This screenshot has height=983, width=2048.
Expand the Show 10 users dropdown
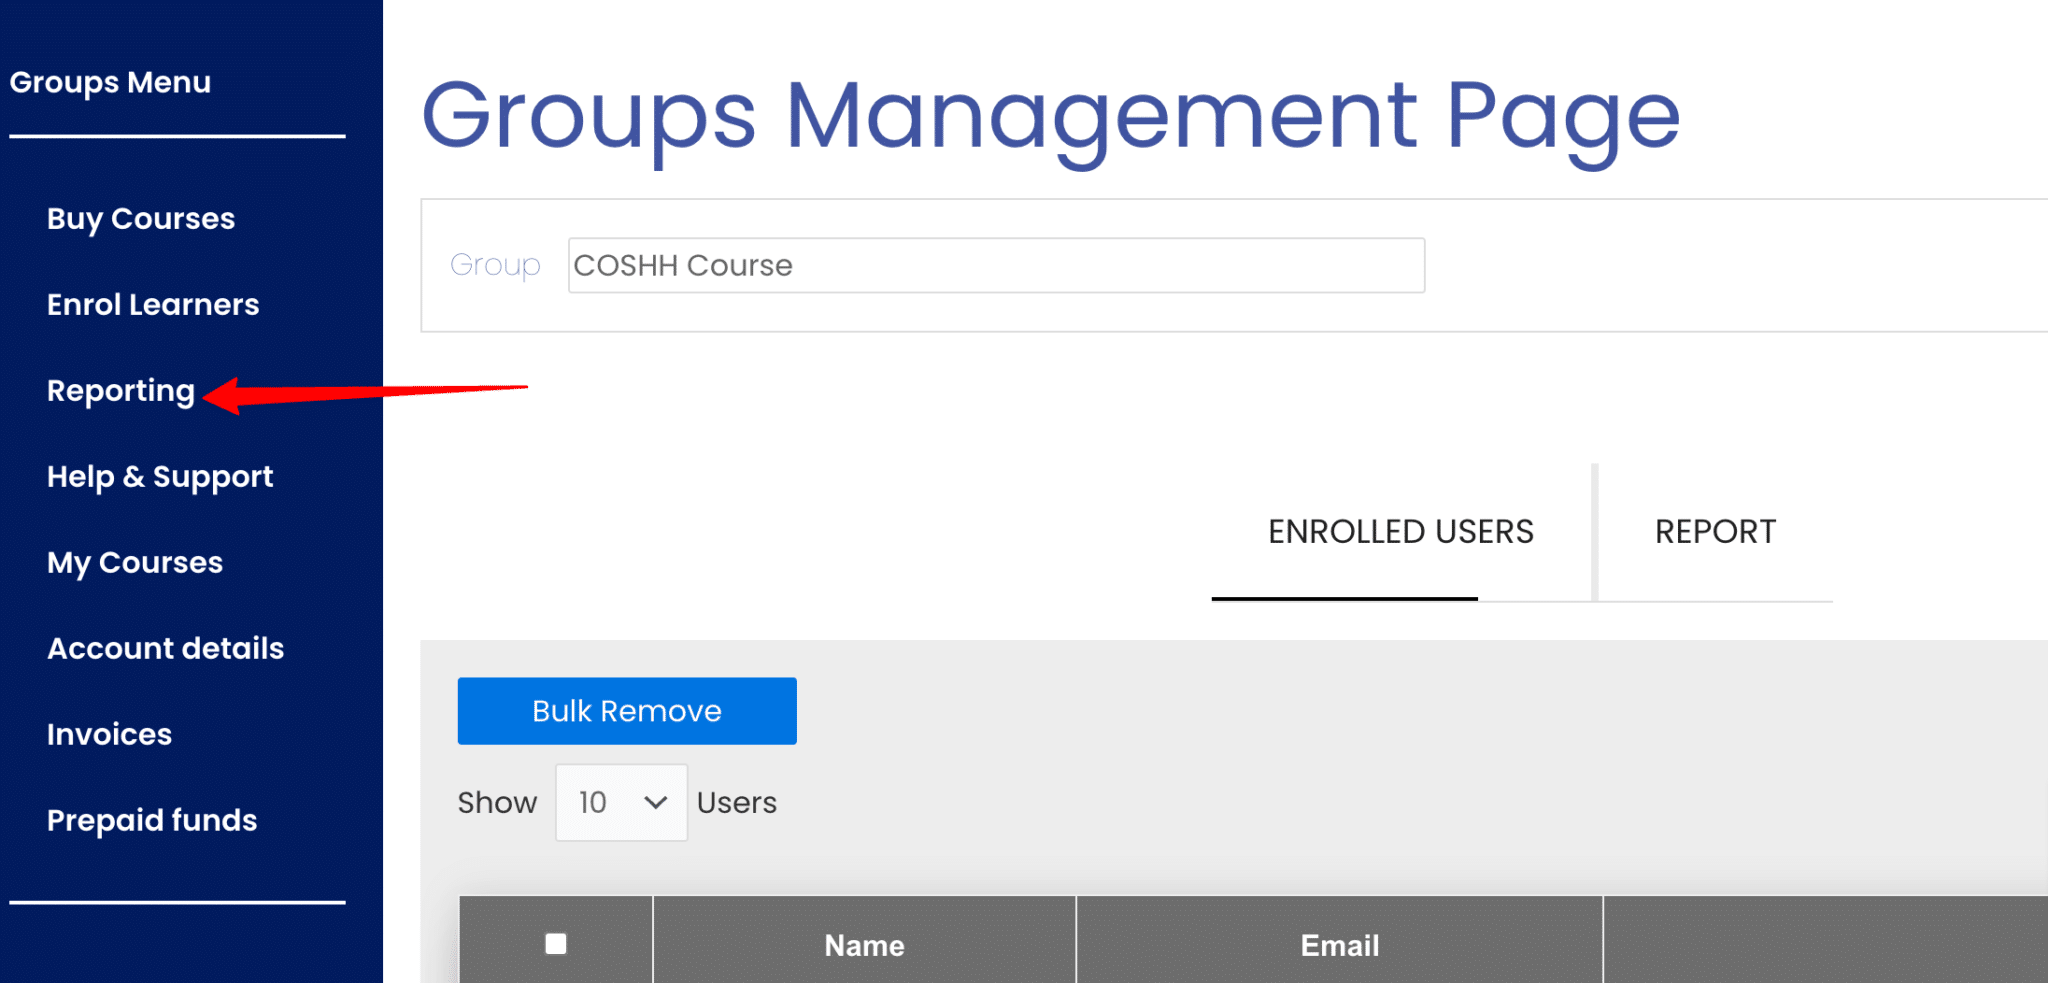coord(621,803)
